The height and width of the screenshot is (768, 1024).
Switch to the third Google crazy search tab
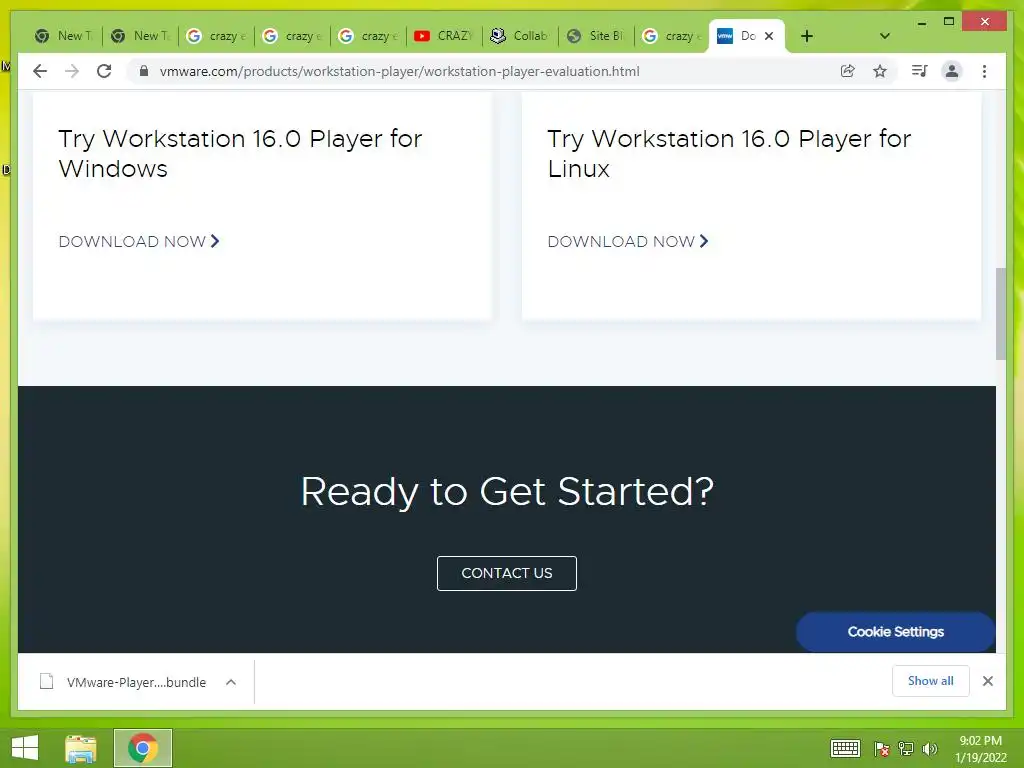click(367, 36)
